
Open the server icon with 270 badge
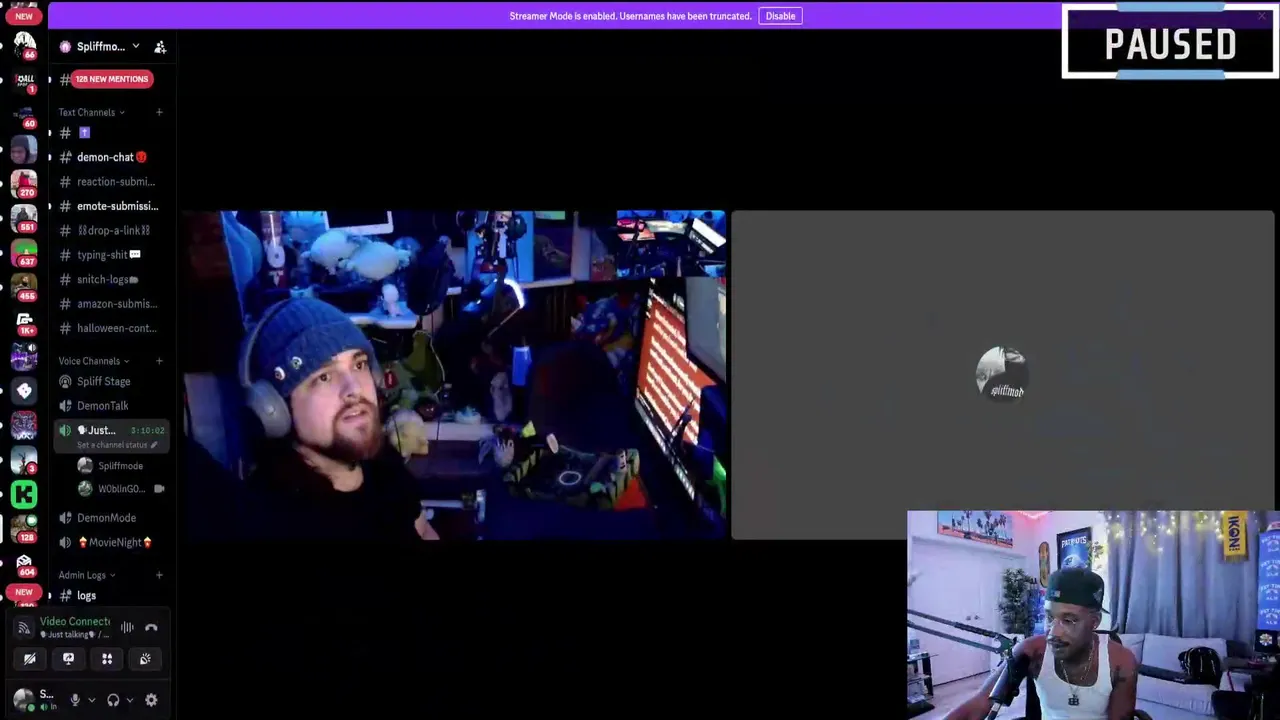point(24,184)
